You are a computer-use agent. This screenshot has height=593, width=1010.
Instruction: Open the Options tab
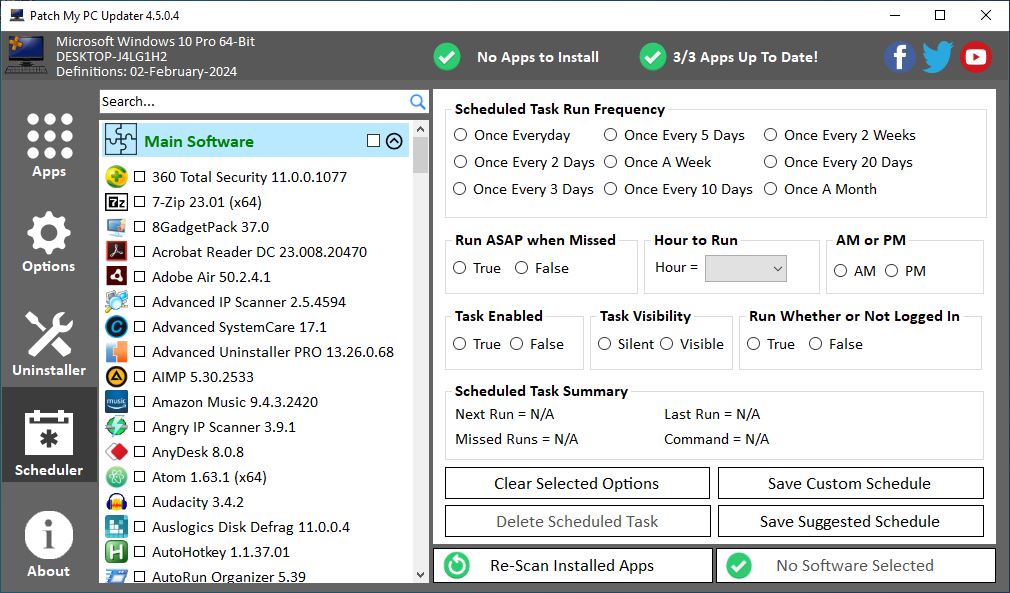[x=49, y=241]
